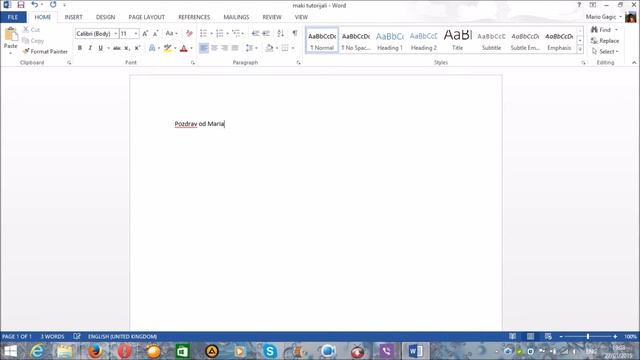Screen dimensions: 640x360
Task: Undo the last action
Action: click(x=35, y=5)
